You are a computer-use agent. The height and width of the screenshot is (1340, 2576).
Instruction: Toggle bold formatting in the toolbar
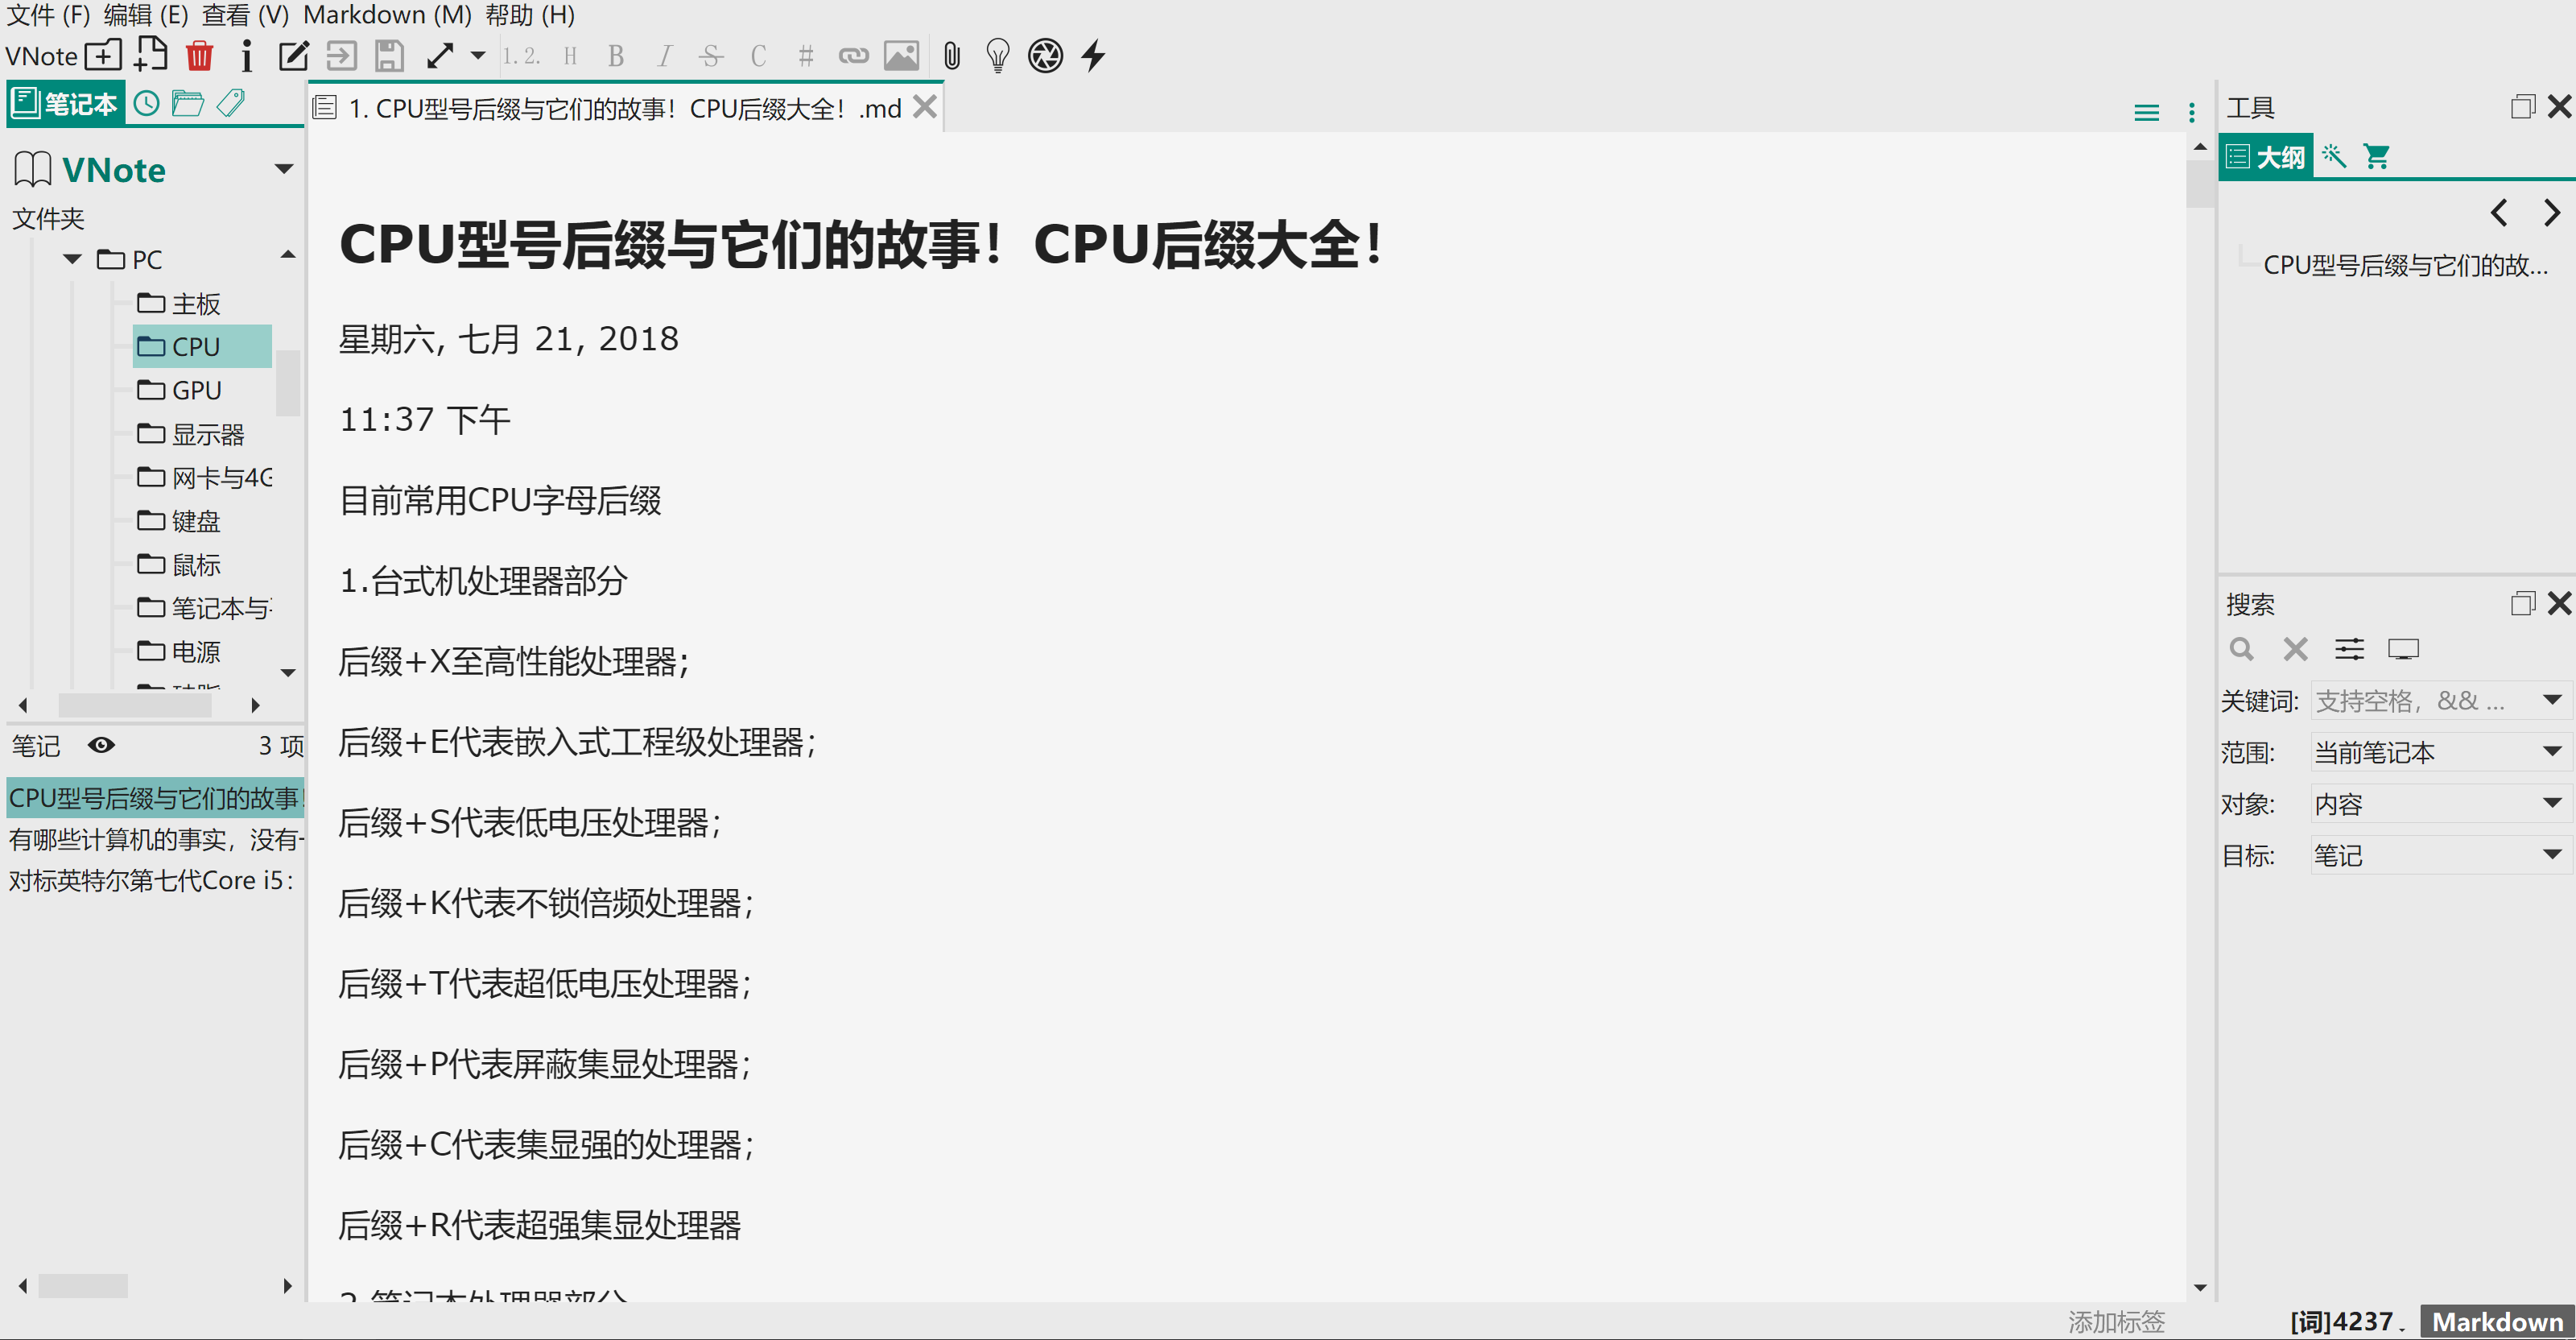click(615, 56)
